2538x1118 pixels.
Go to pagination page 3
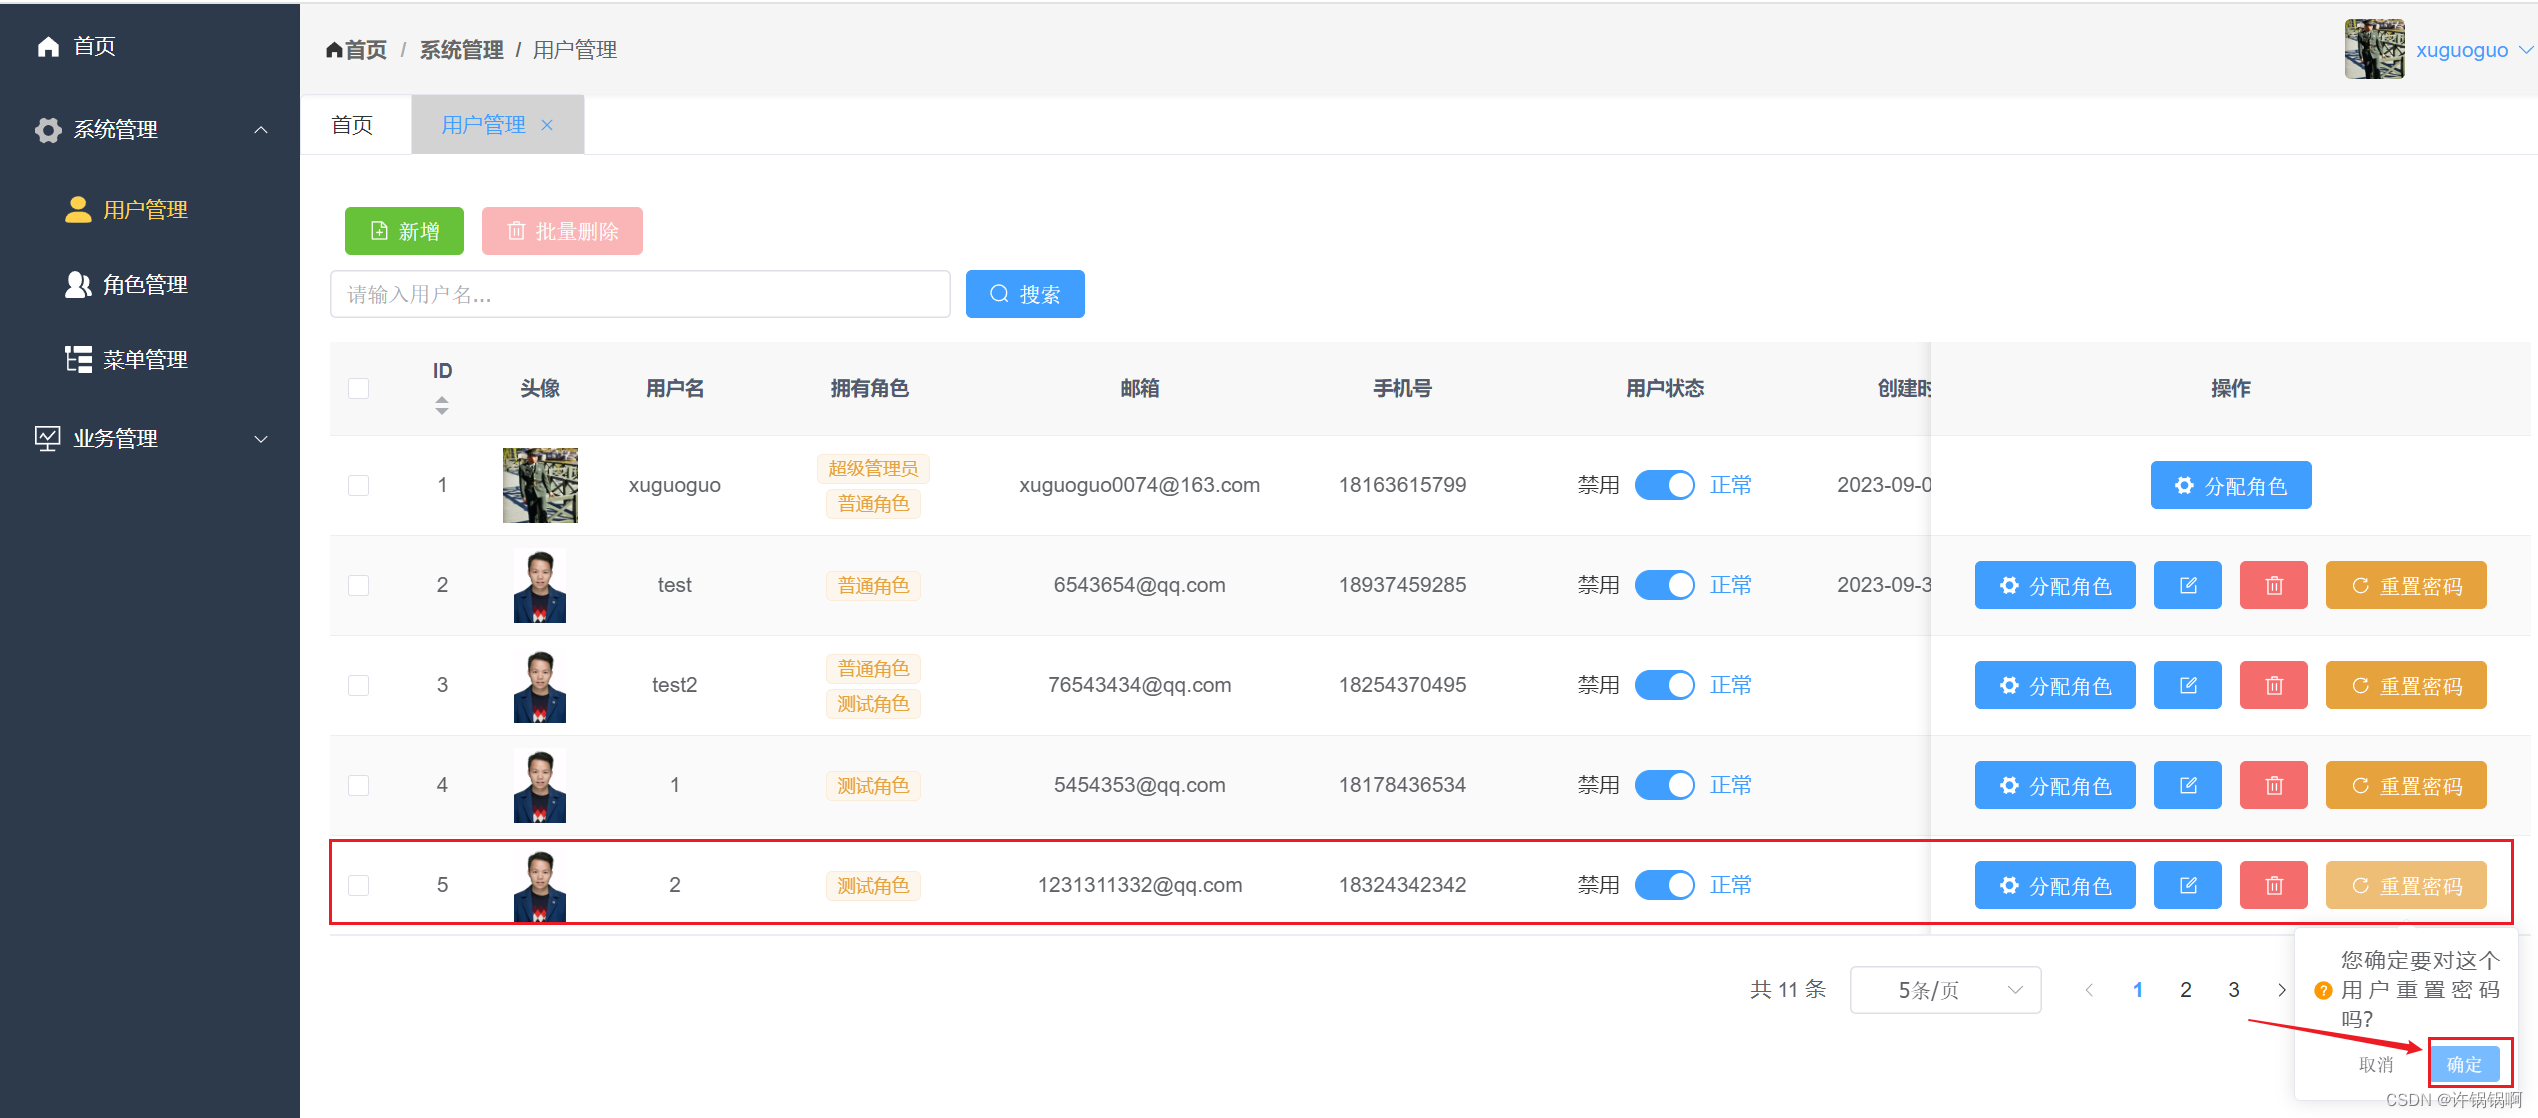tap(2234, 990)
